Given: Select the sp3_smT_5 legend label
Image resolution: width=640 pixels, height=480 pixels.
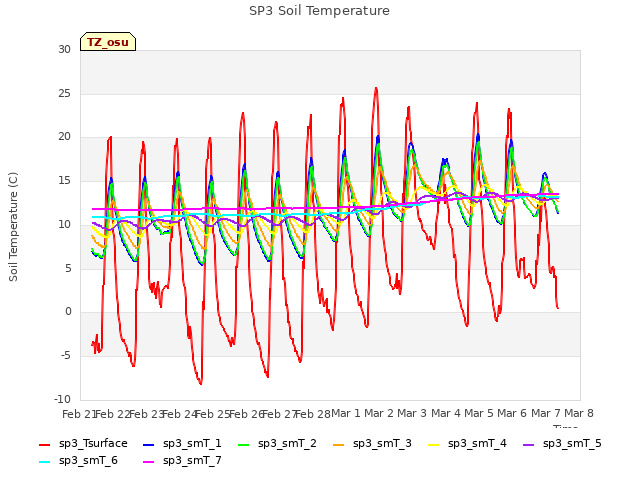Looking at the screenshot, I should click(x=572, y=444).
